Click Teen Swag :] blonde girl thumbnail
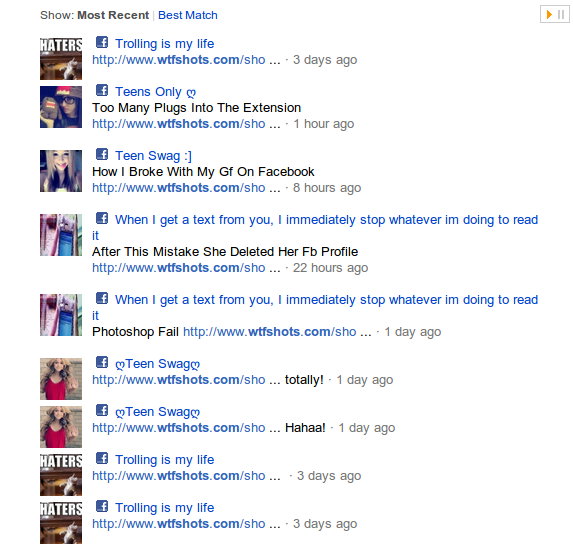The width and height of the screenshot is (573, 558). pyautogui.click(x=61, y=171)
